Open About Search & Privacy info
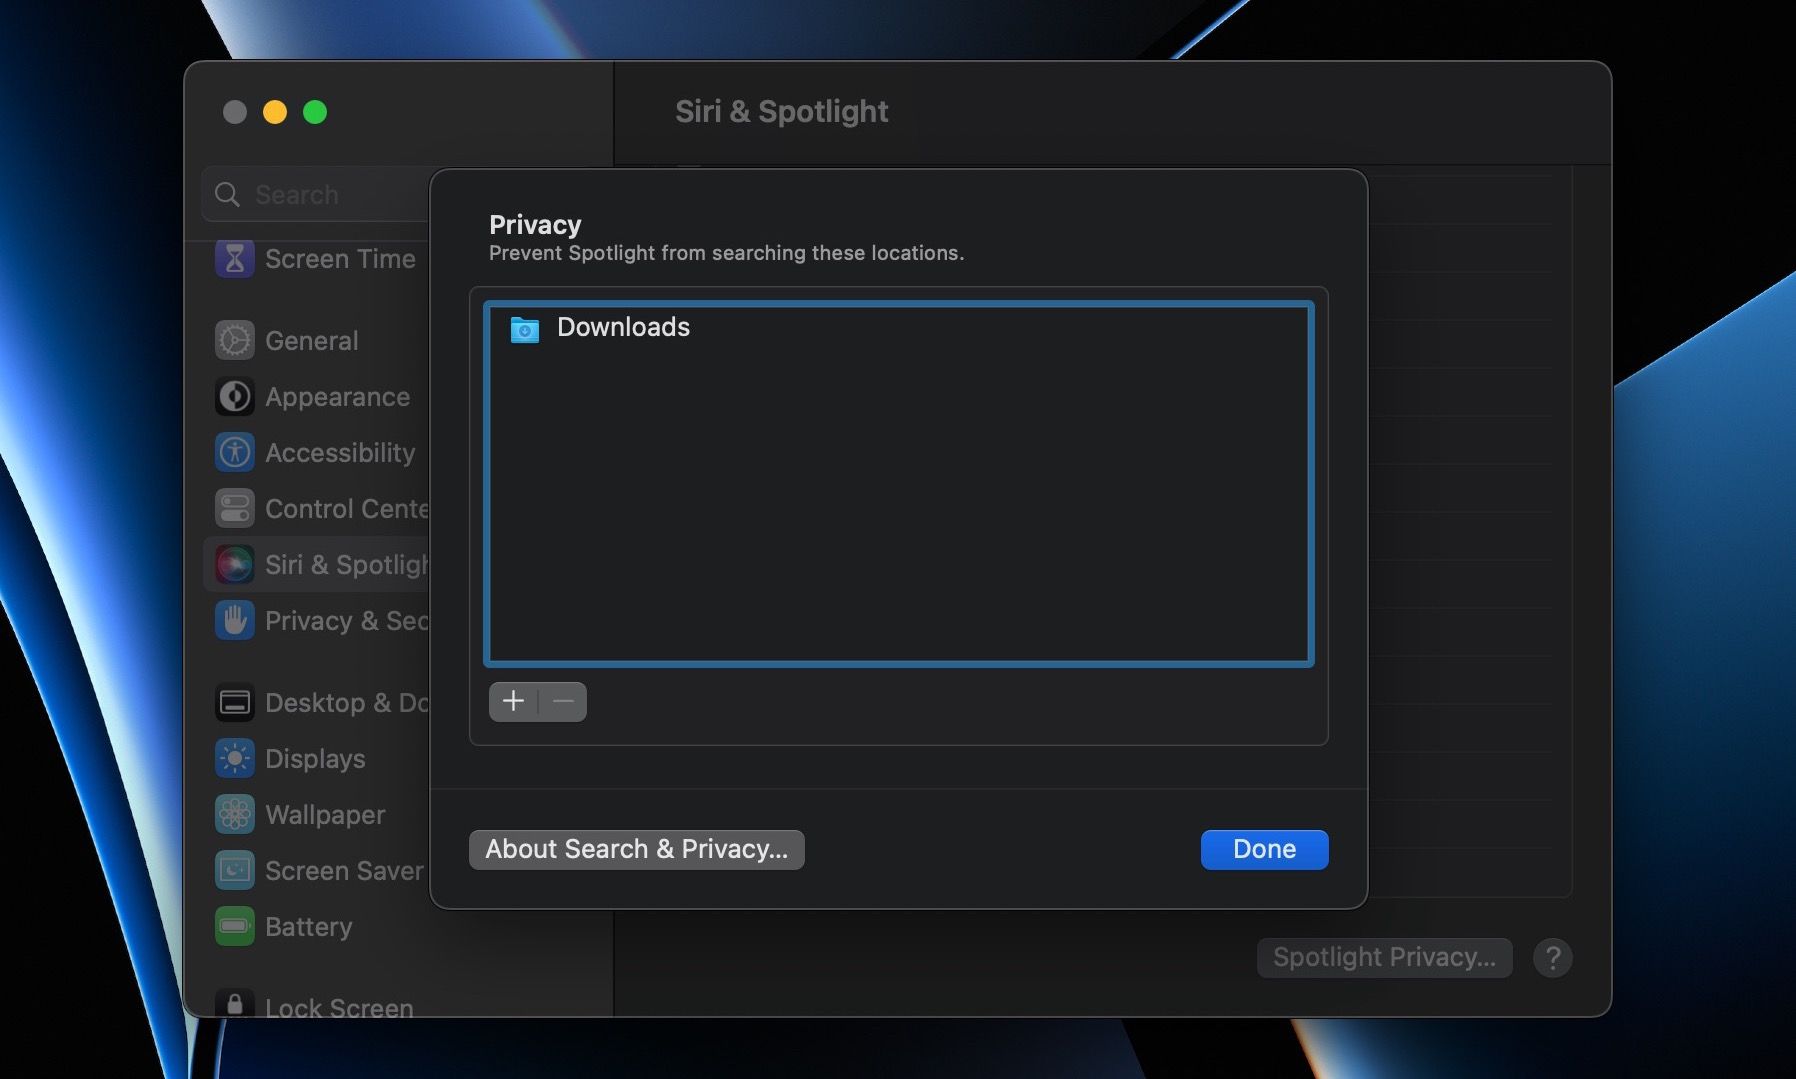This screenshot has height=1079, width=1796. 637,850
